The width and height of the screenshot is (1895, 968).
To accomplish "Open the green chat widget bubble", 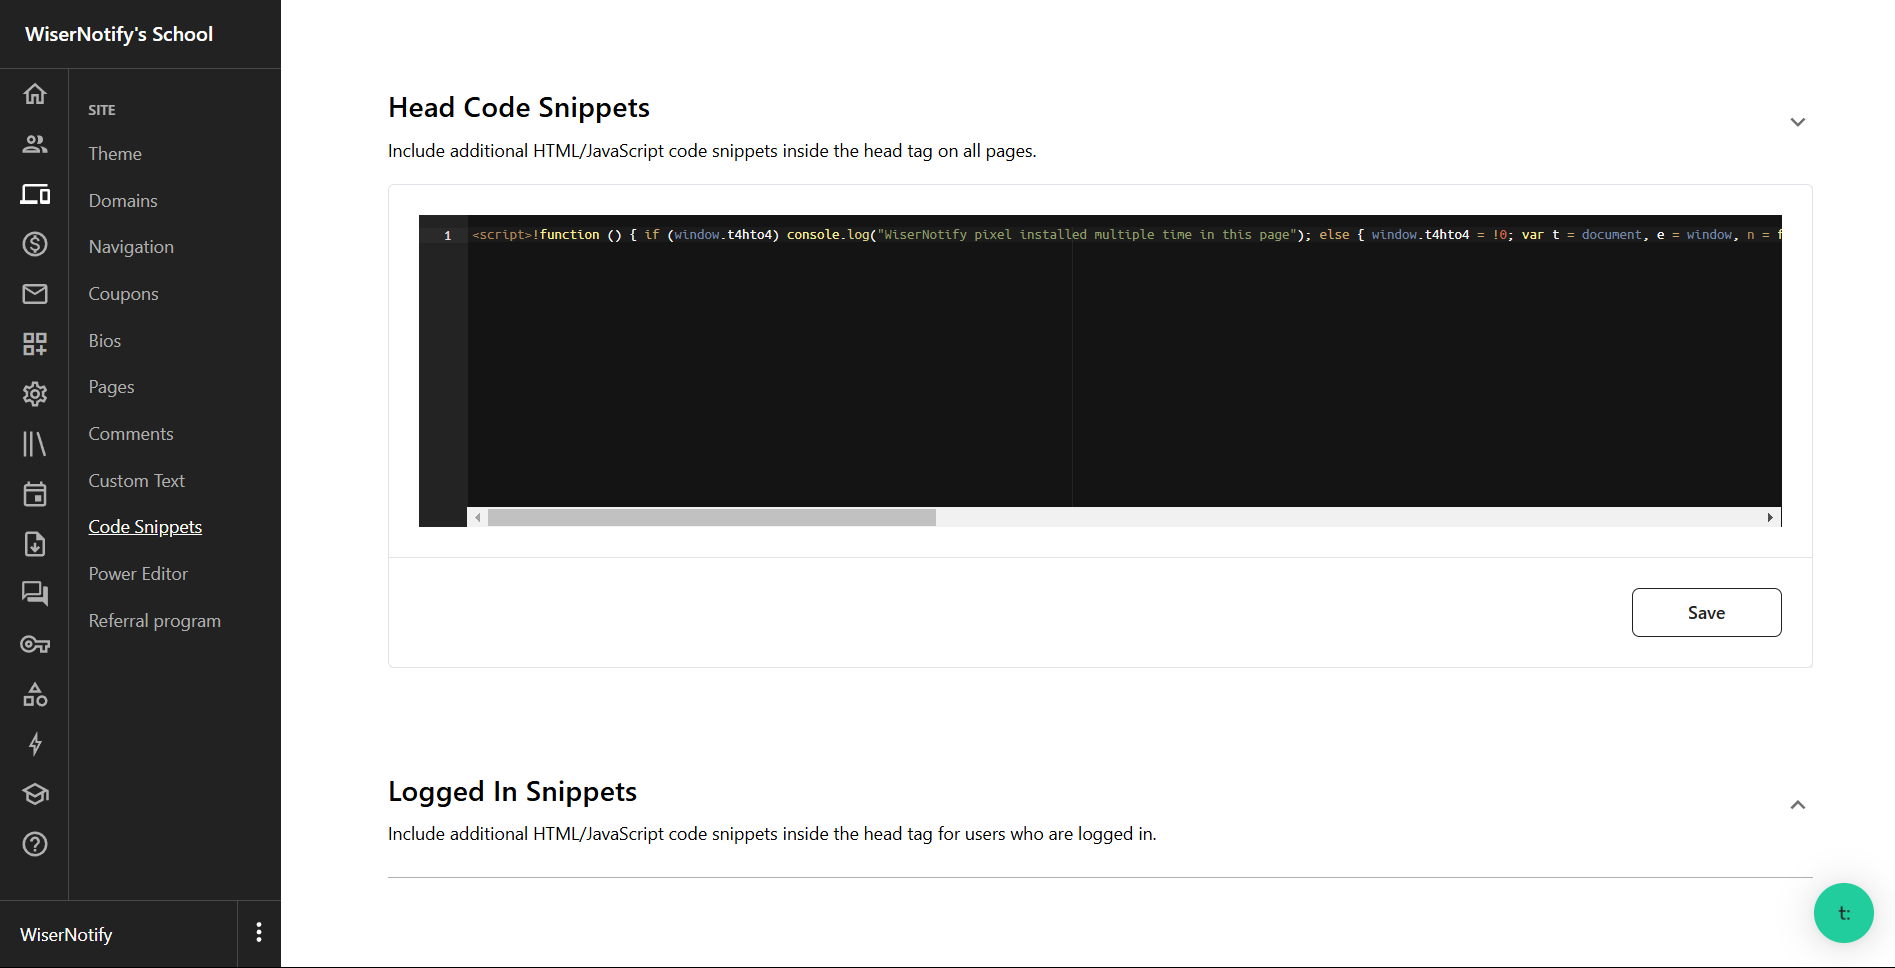I will click(x=1843, y=913).
